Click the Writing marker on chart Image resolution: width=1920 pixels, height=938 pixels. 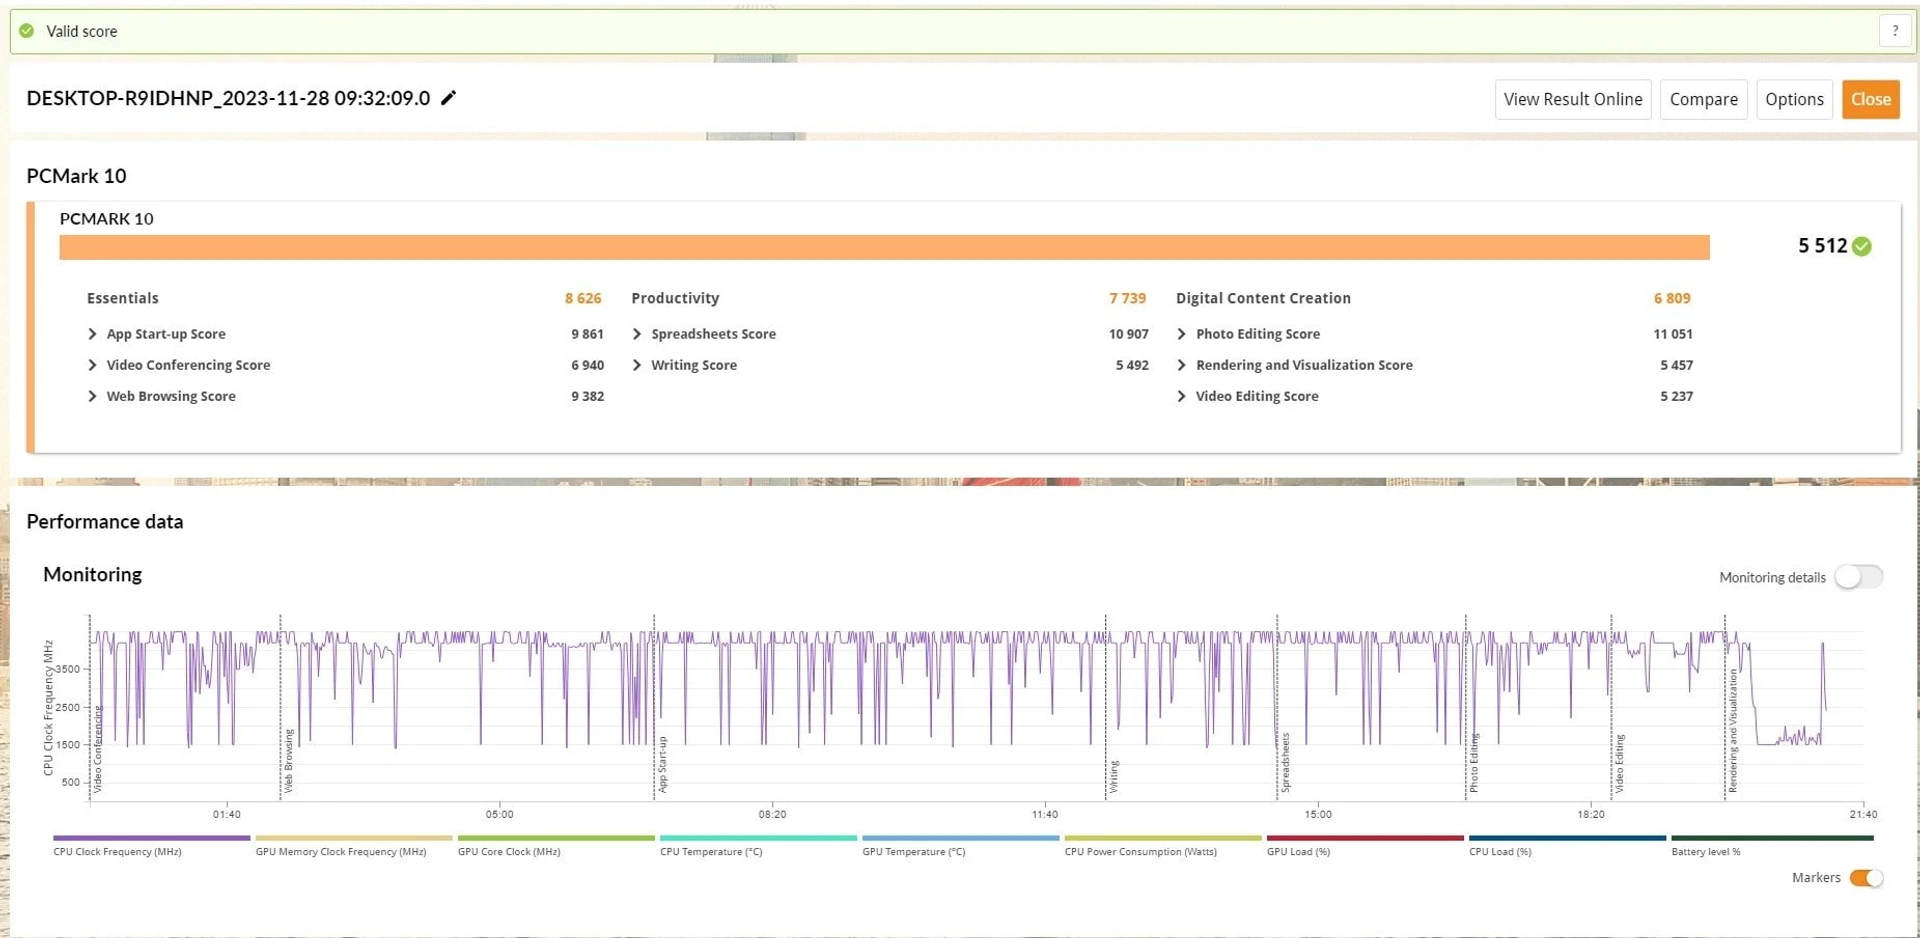point(1113,777)
